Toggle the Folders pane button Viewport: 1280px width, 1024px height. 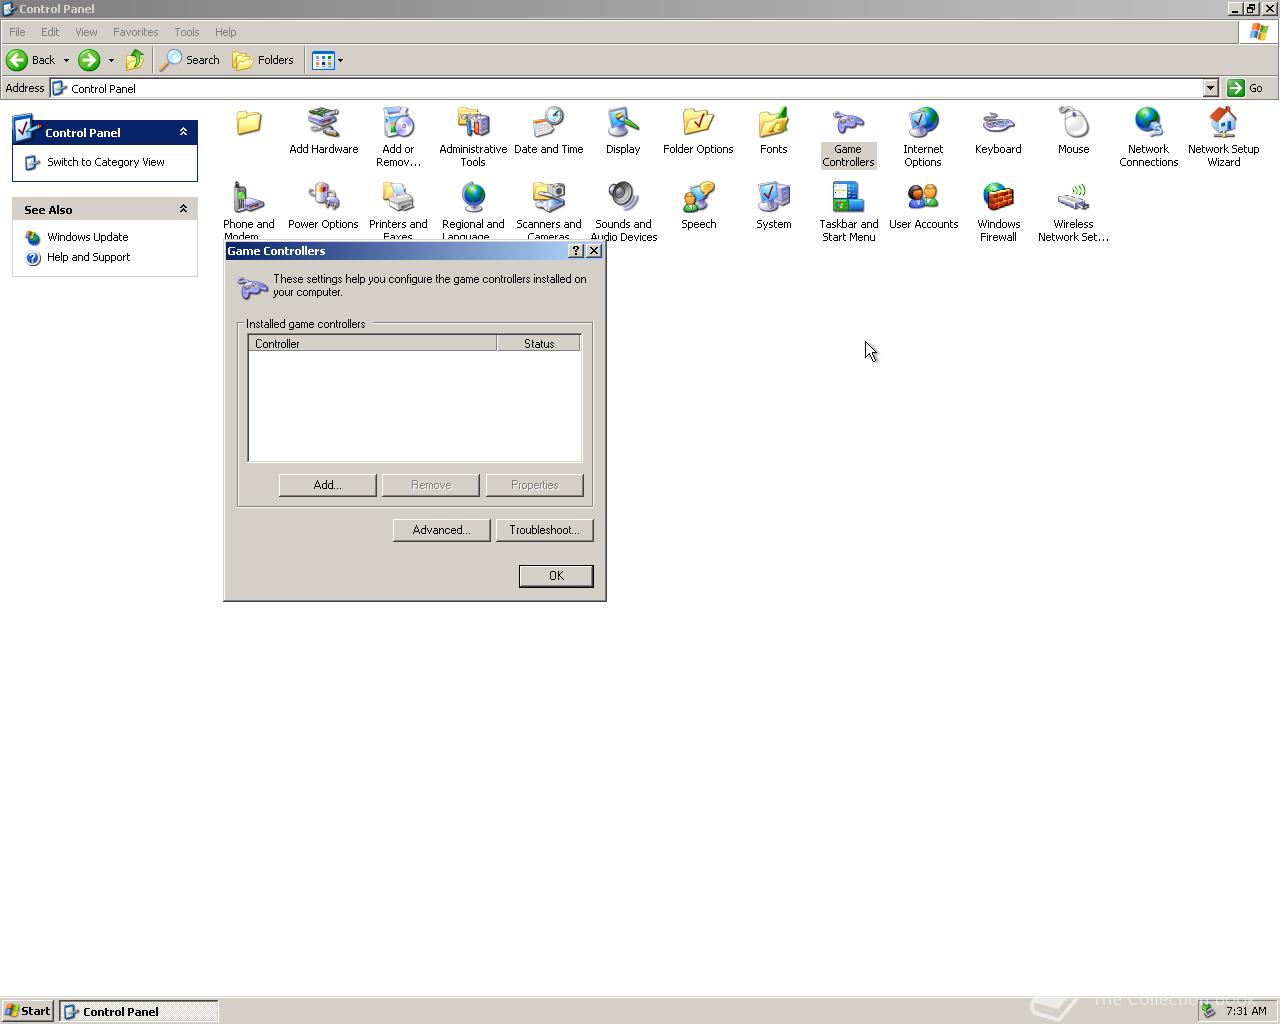click(x=263, y=60)
